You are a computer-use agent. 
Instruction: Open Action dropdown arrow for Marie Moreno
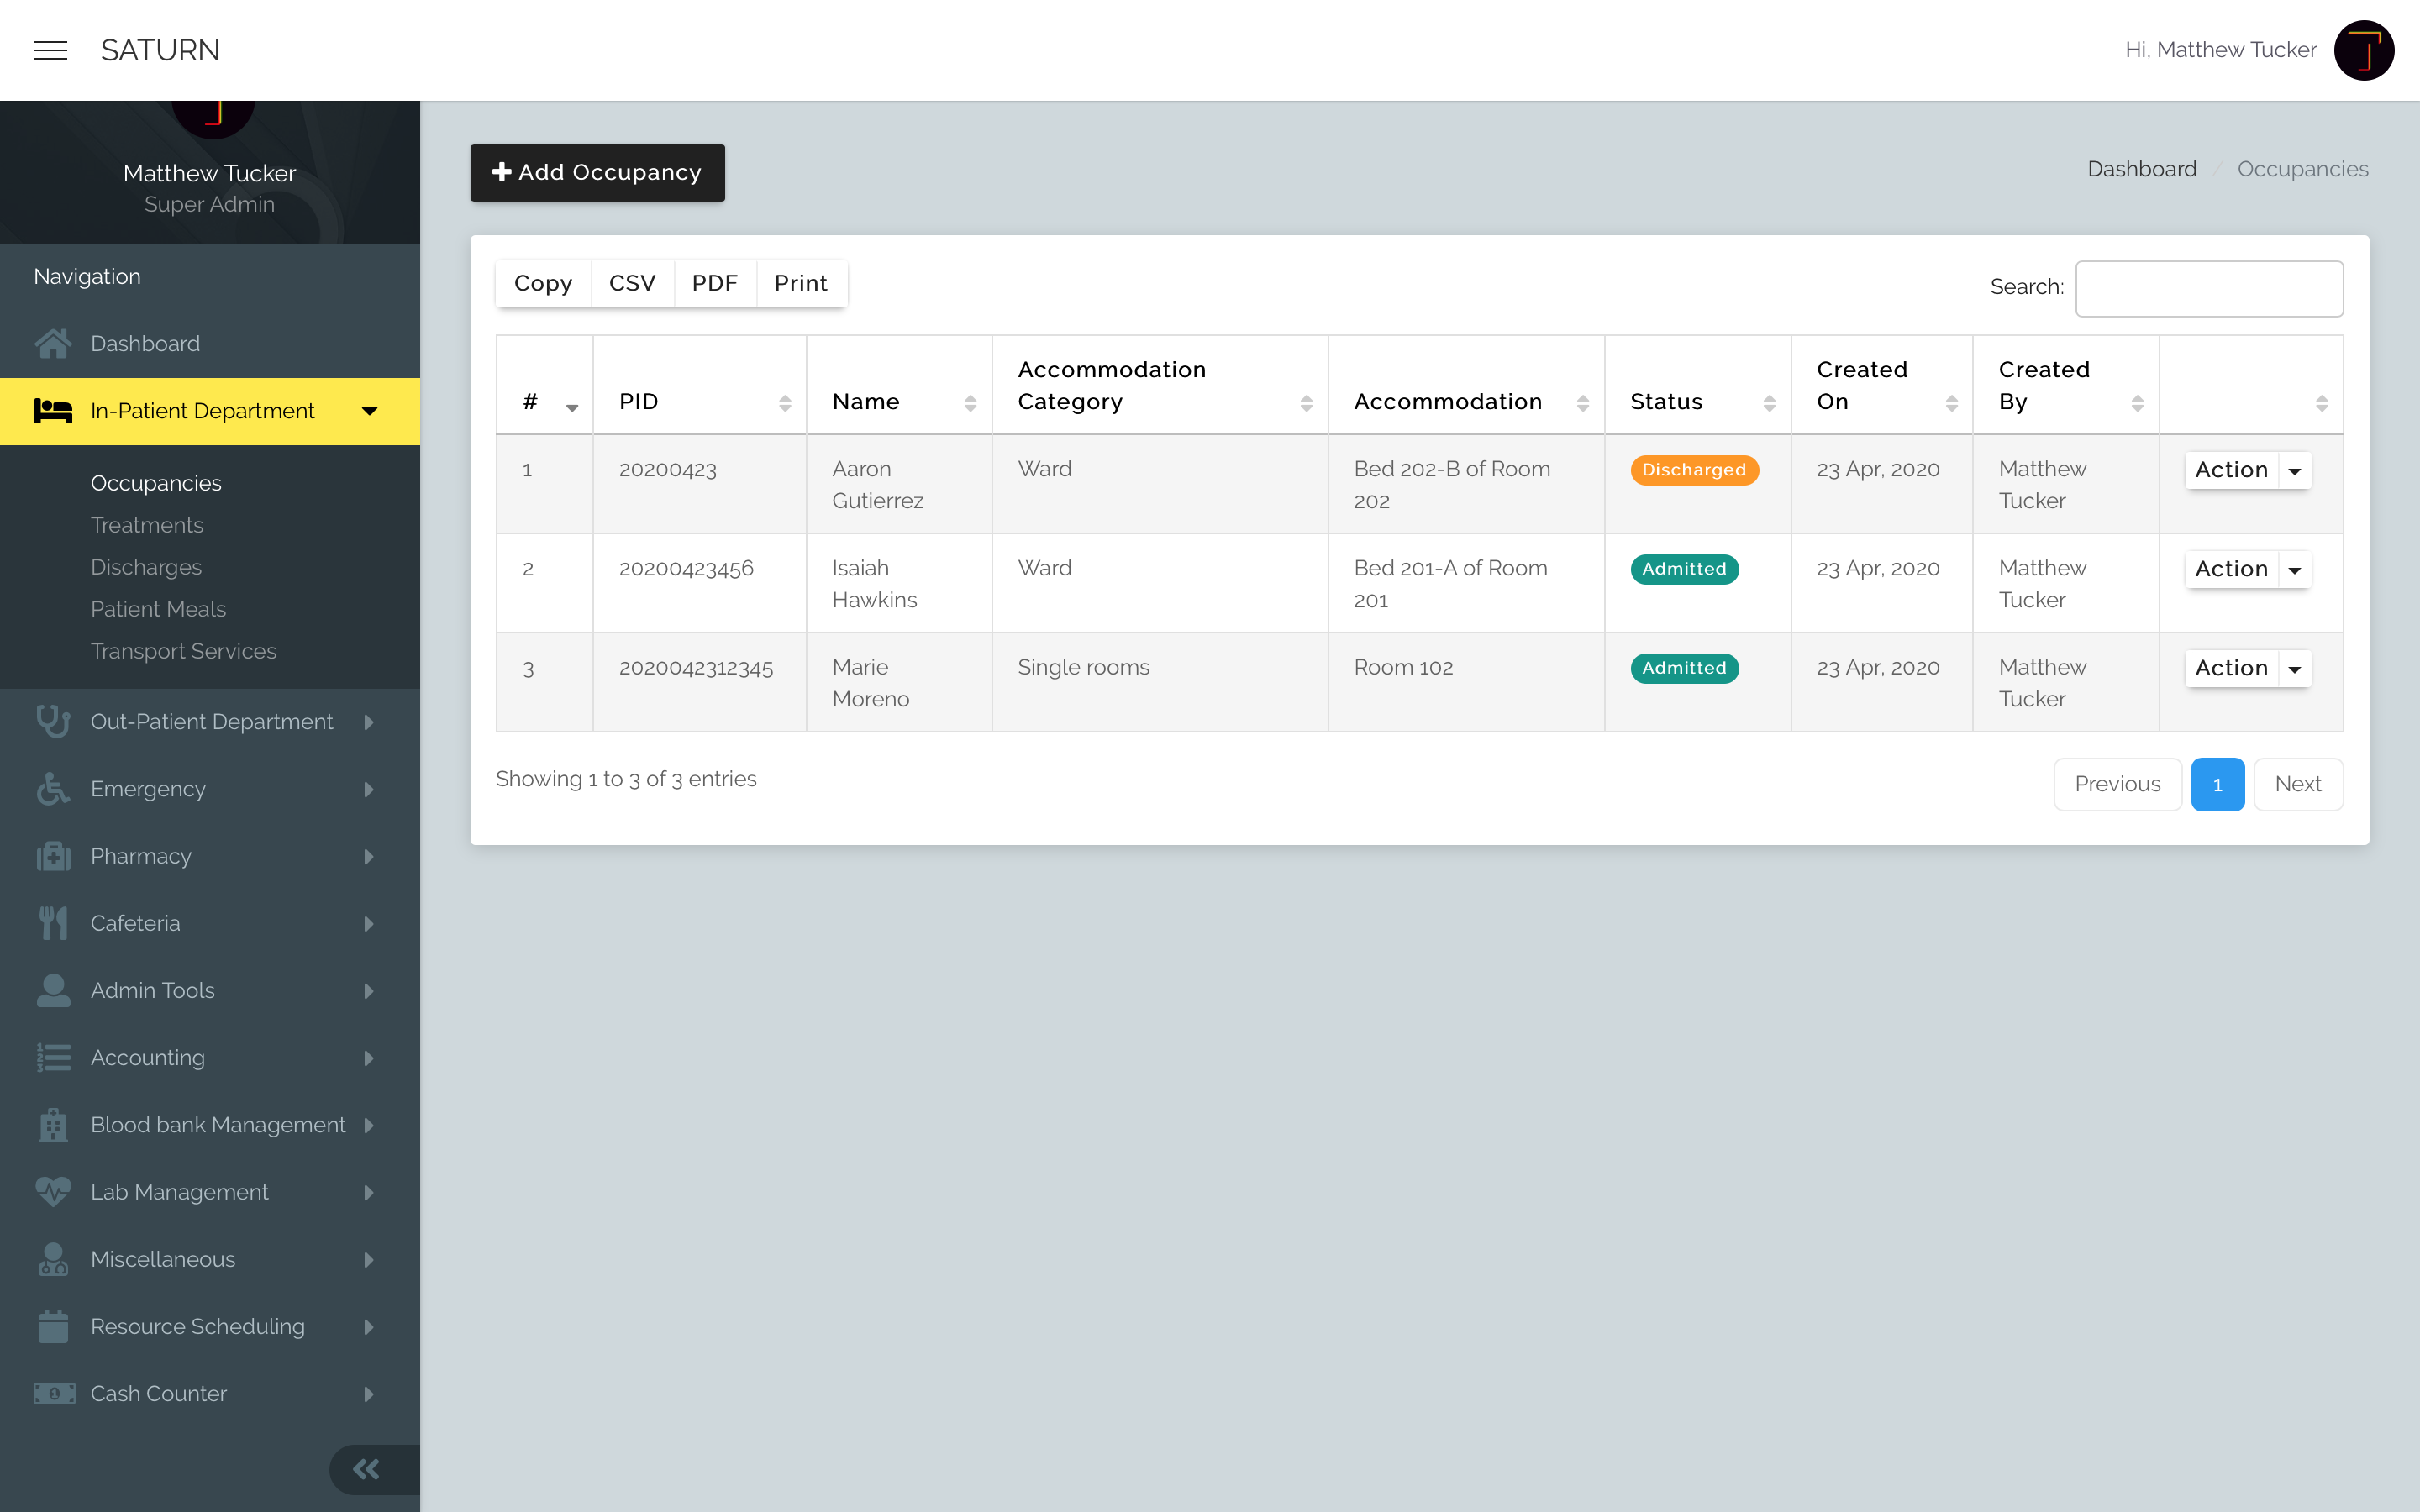pyautogui.click(x=2295, y=669)
